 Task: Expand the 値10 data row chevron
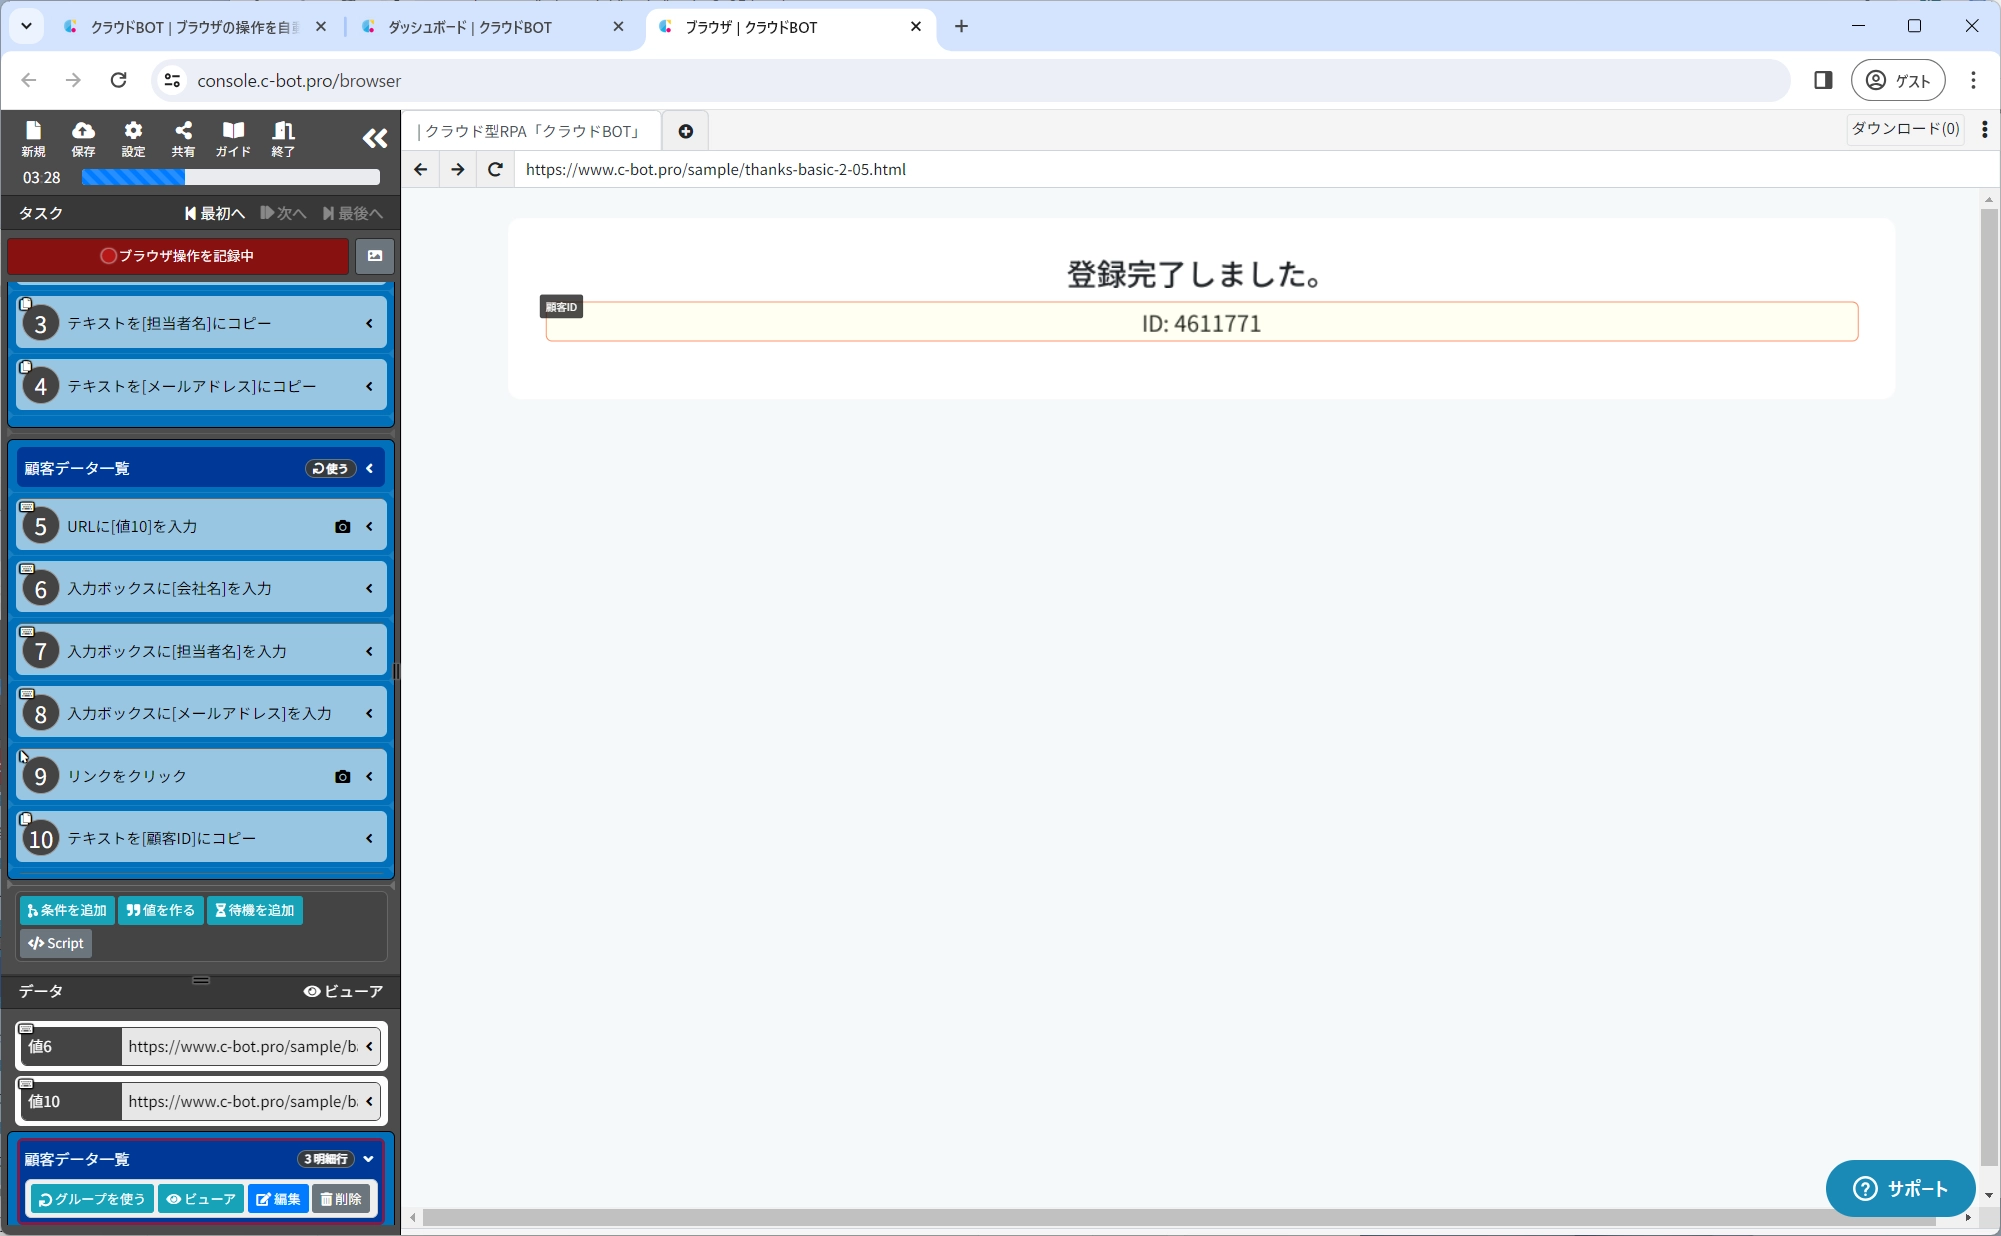click(x=369, y=1101)
